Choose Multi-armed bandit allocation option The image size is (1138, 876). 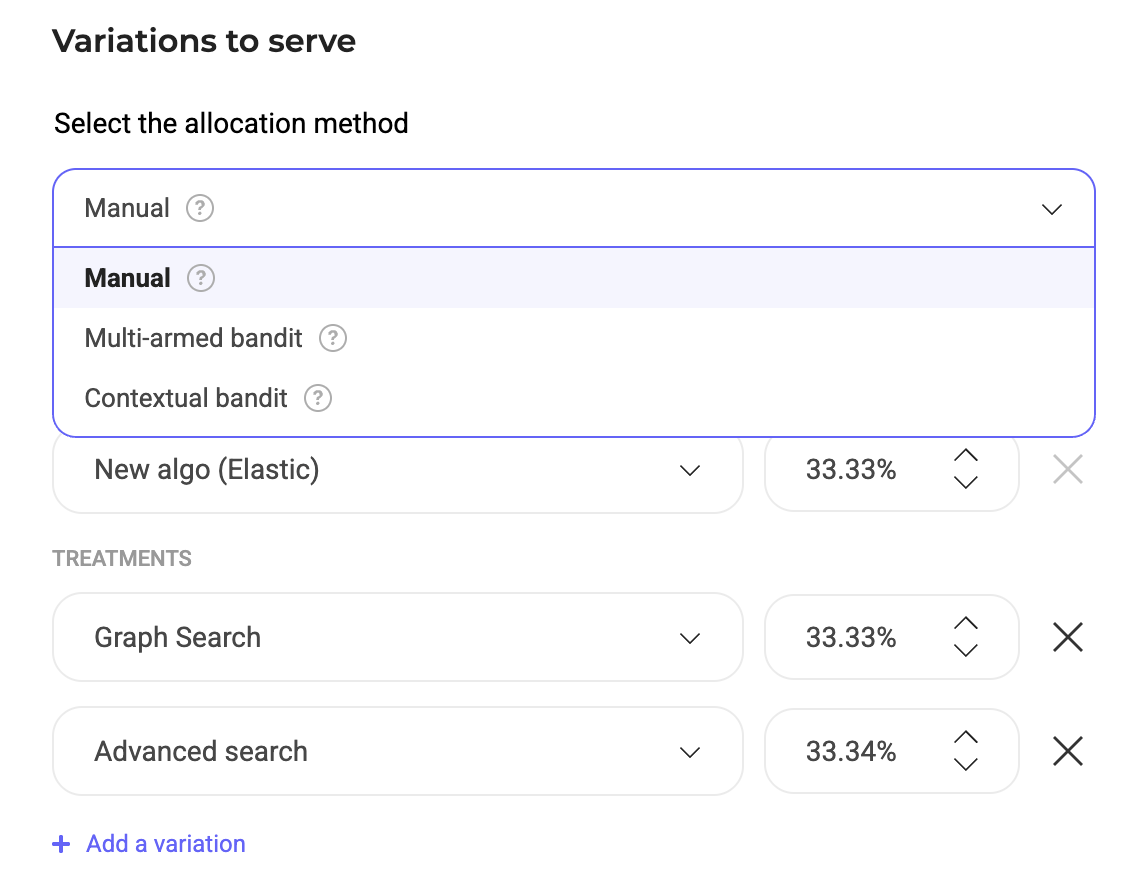pyautogui.click(x=193, y=338)
